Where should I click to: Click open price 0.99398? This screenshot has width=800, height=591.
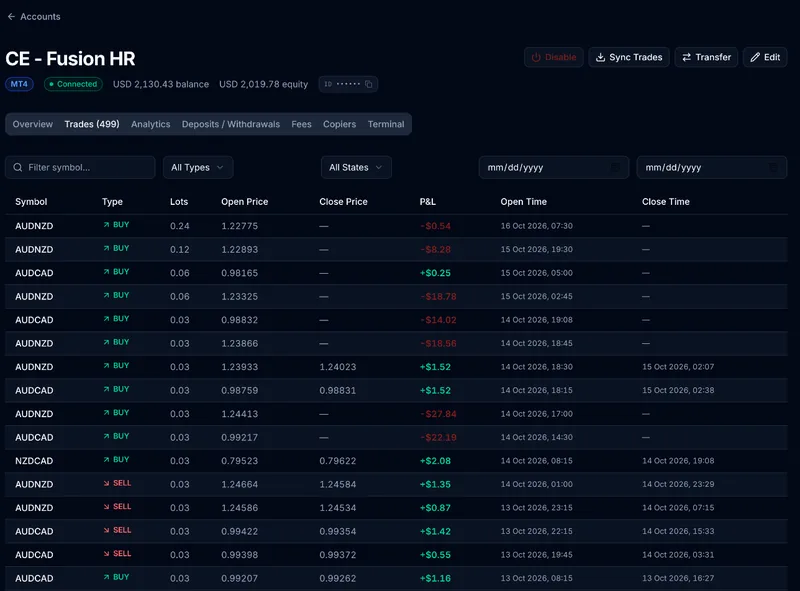pos(239,555)
